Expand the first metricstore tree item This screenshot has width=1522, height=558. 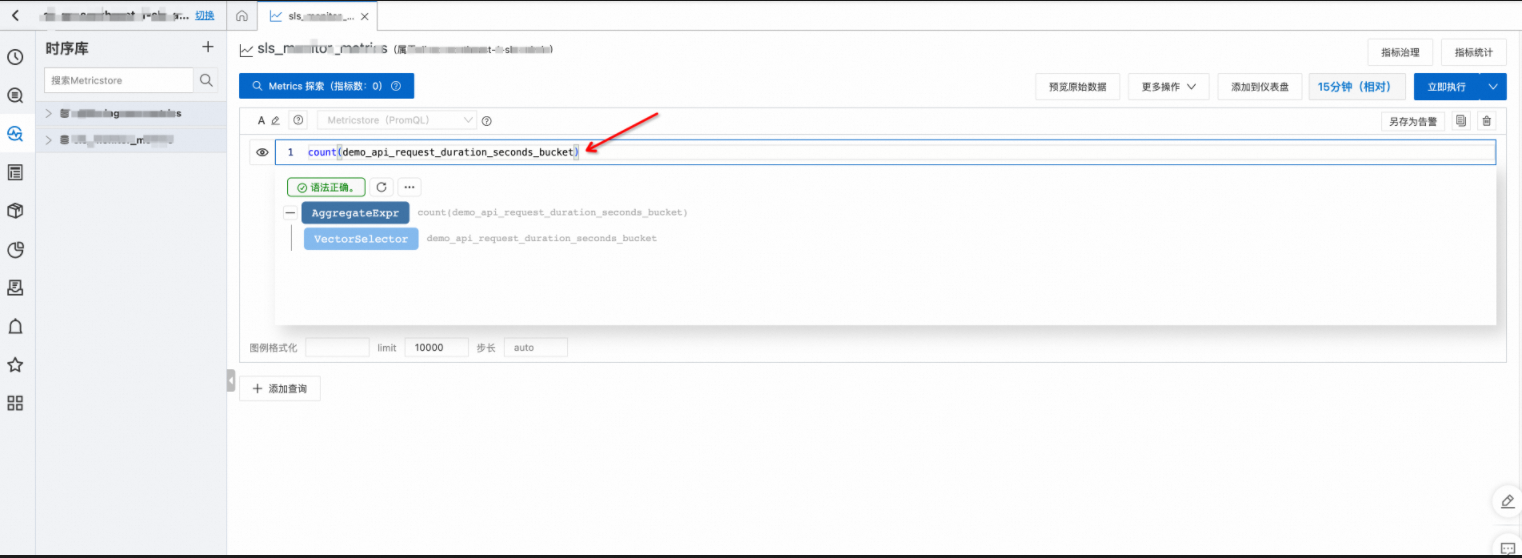pyautogui.click(x=48, y=114)
